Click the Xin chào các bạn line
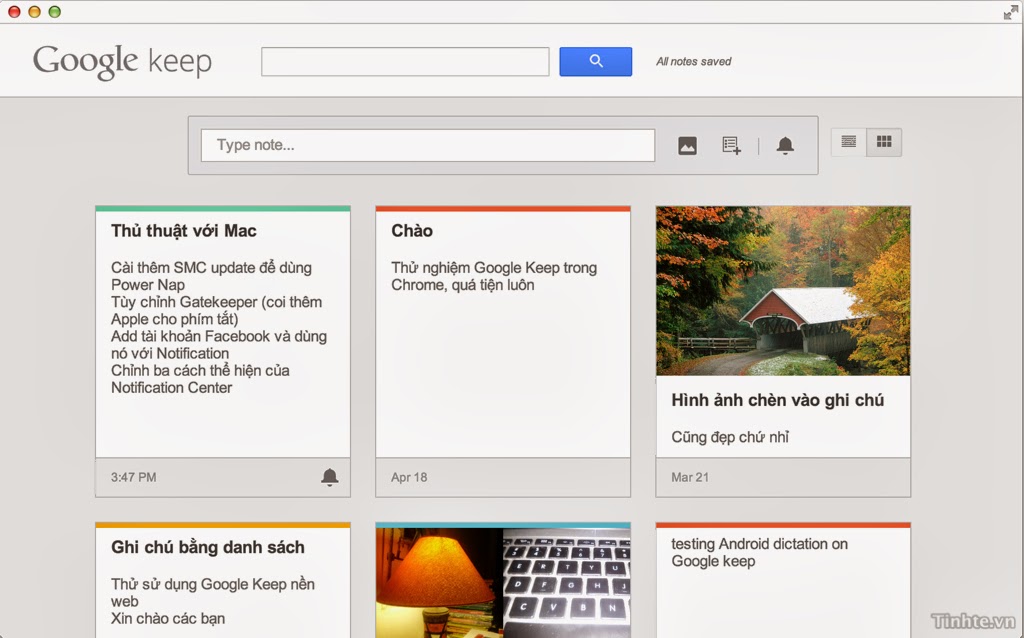 [168, 618]
